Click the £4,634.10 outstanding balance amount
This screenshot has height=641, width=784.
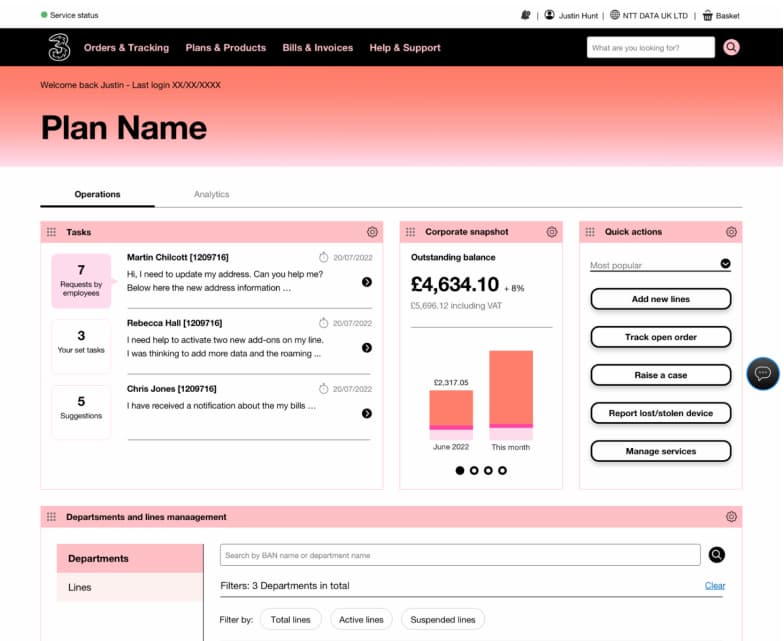tap(455, 284)
